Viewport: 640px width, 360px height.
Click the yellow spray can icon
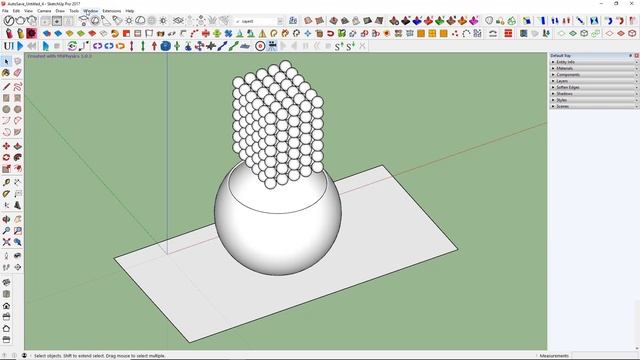point(20,33)
